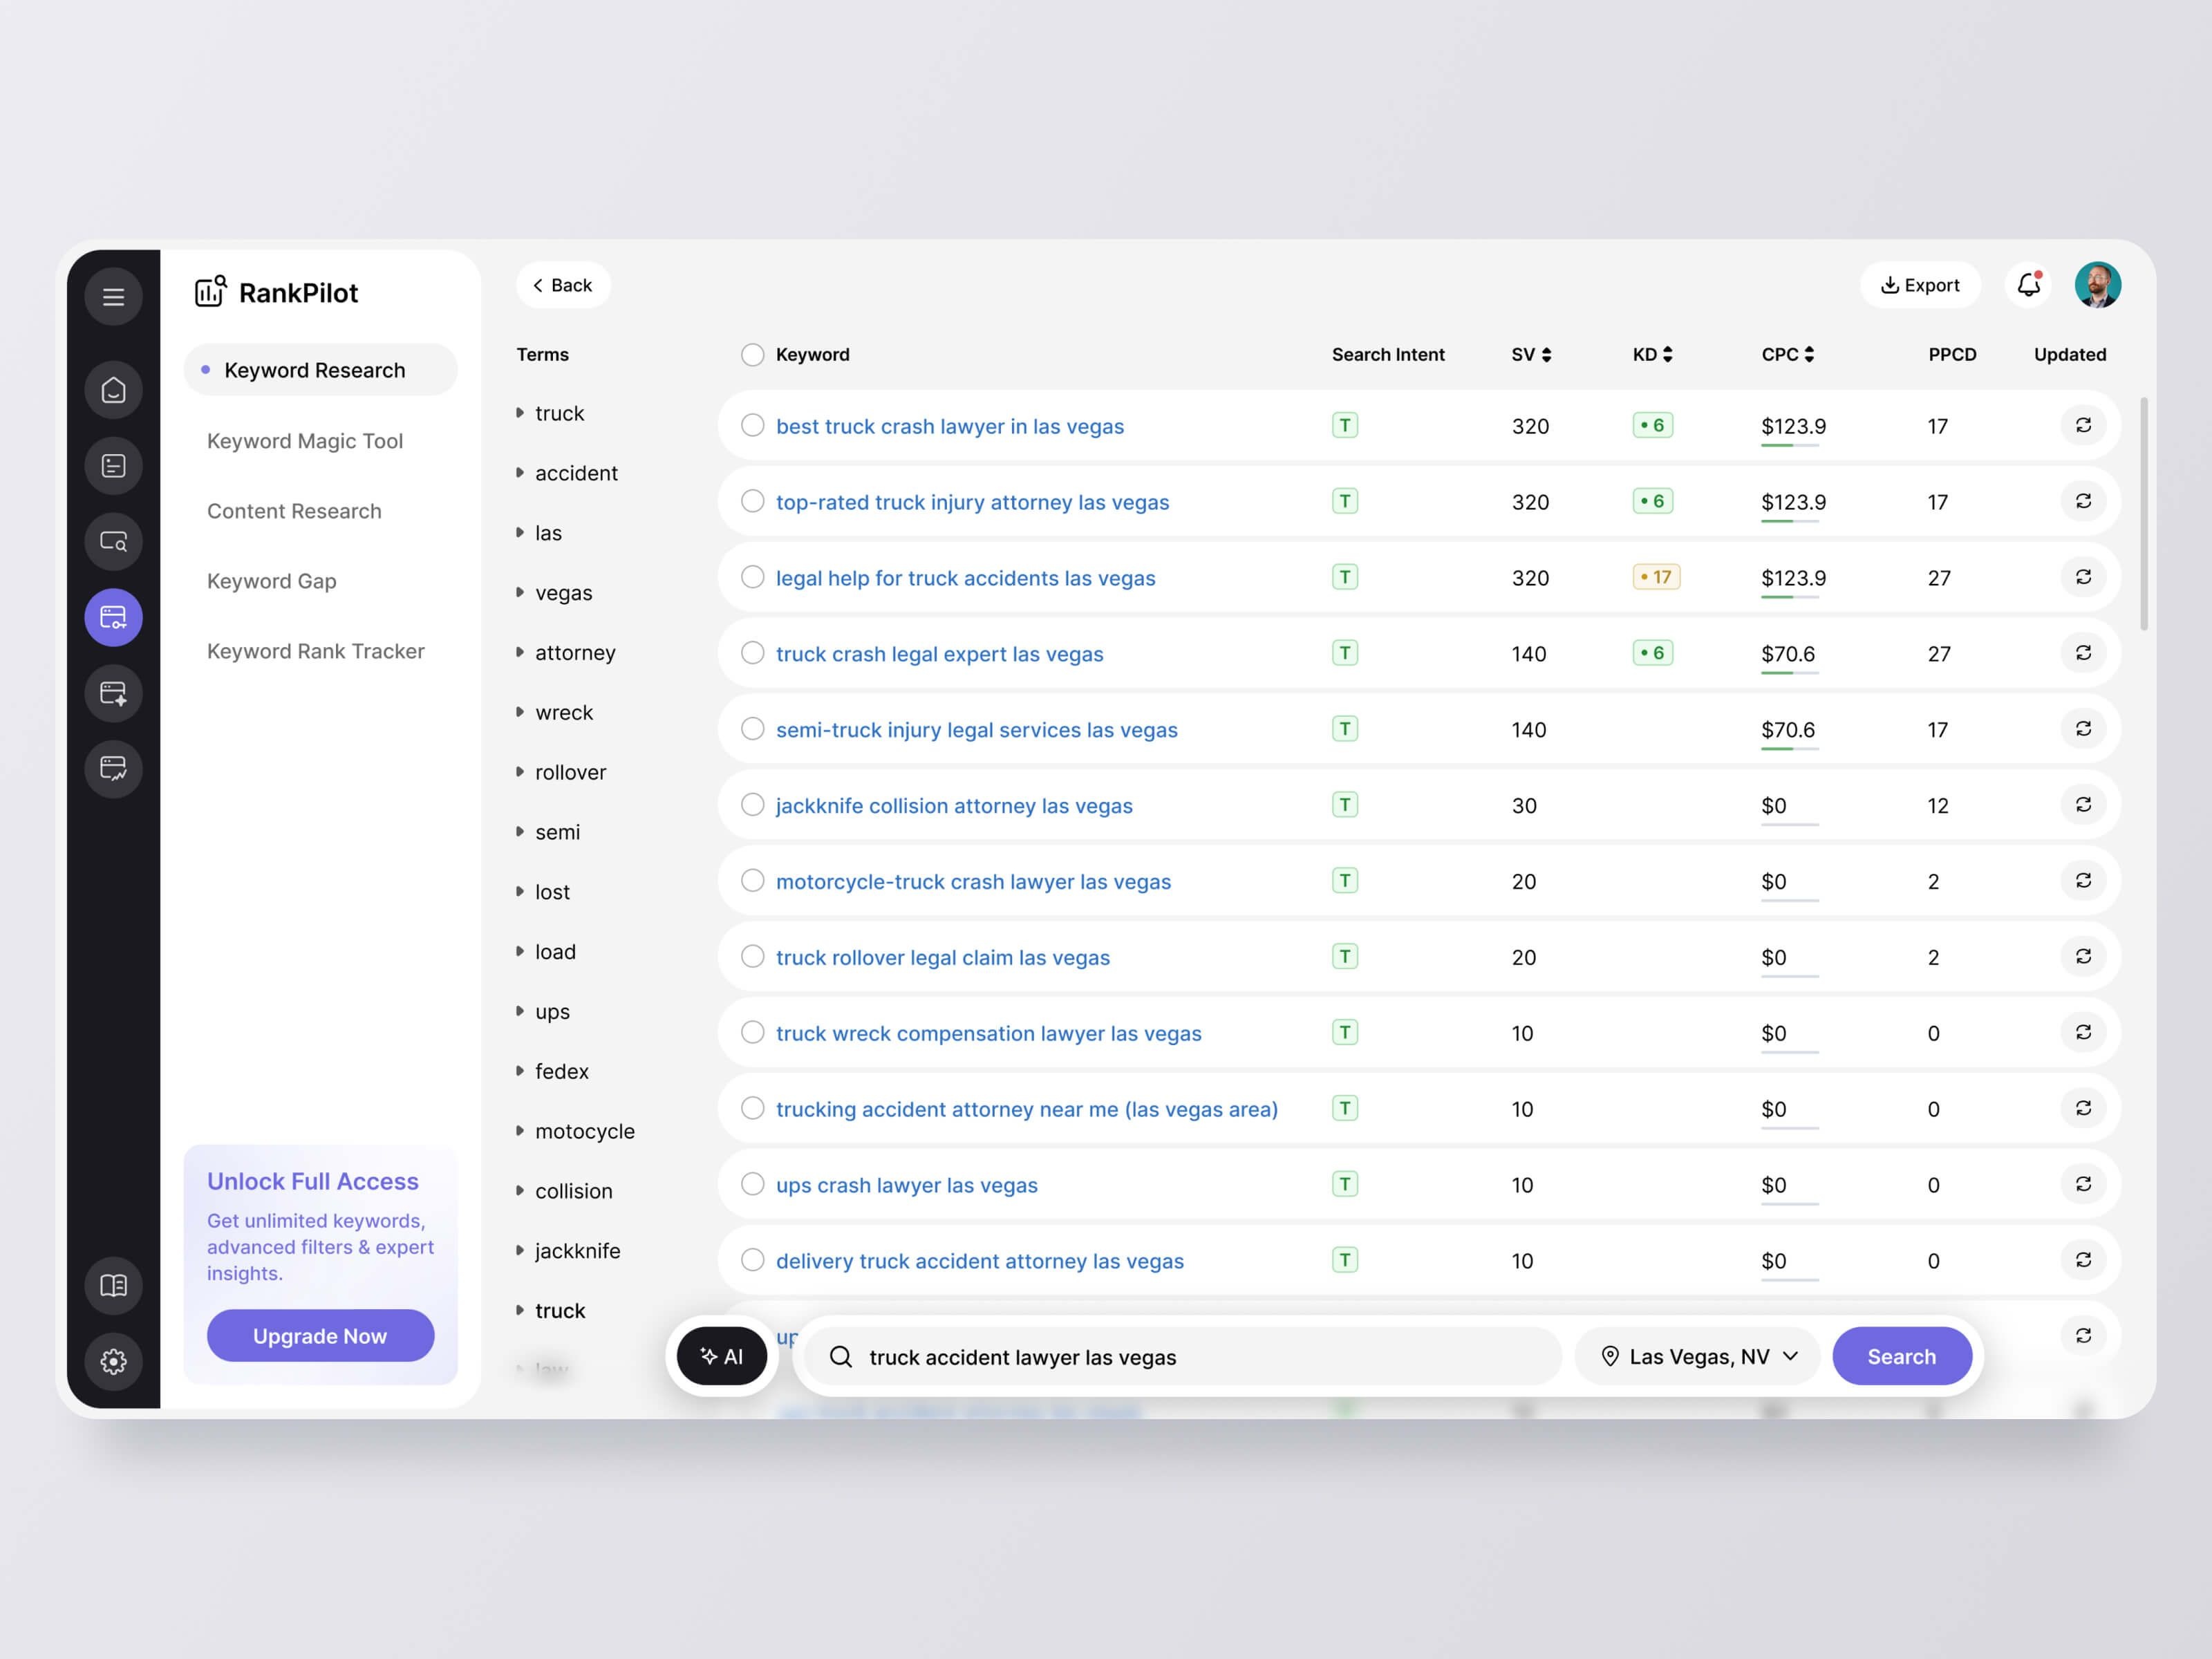Select 'ups crash lawyer las vegas' radio button

pos(752,1184)
